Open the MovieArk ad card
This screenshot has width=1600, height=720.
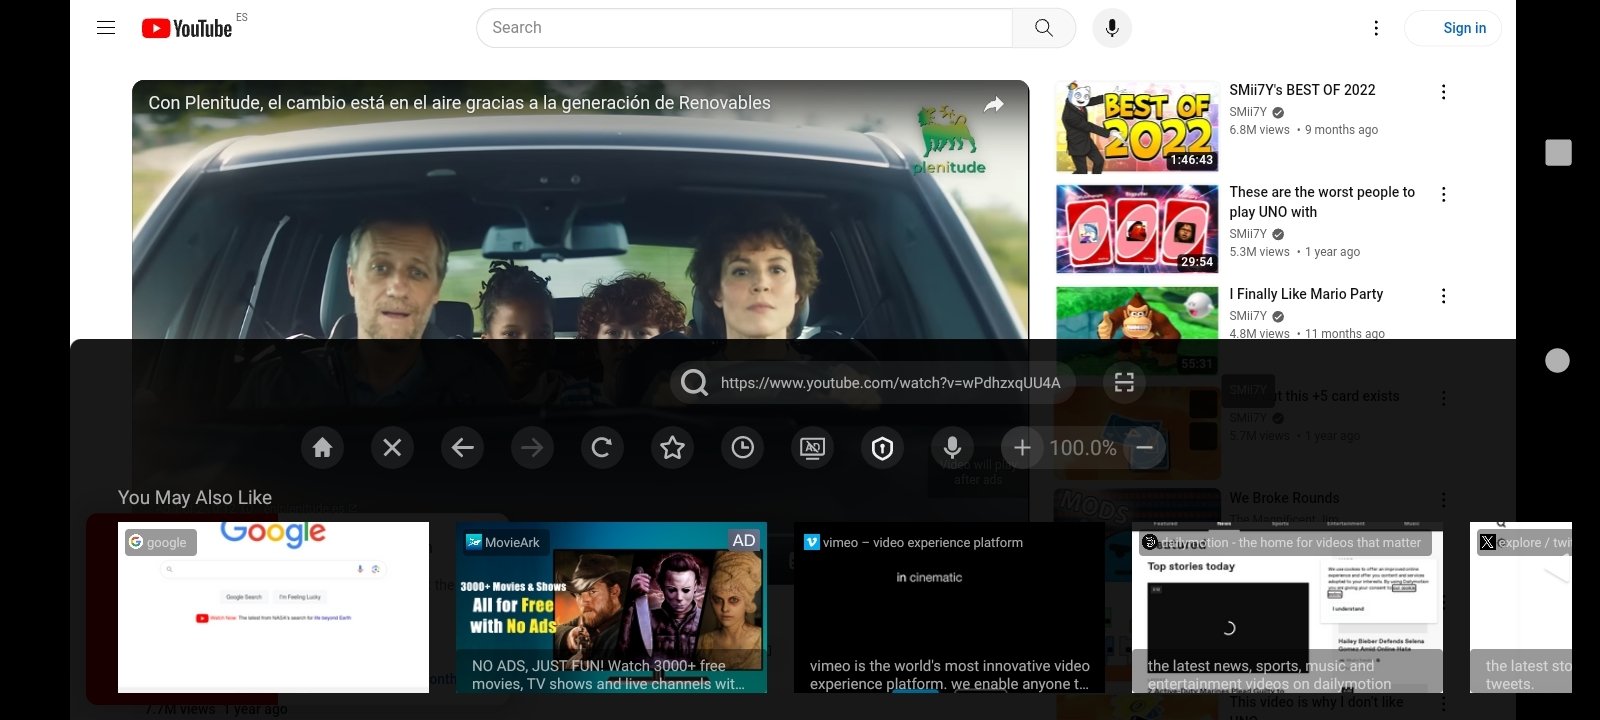(x=611, y=607)
